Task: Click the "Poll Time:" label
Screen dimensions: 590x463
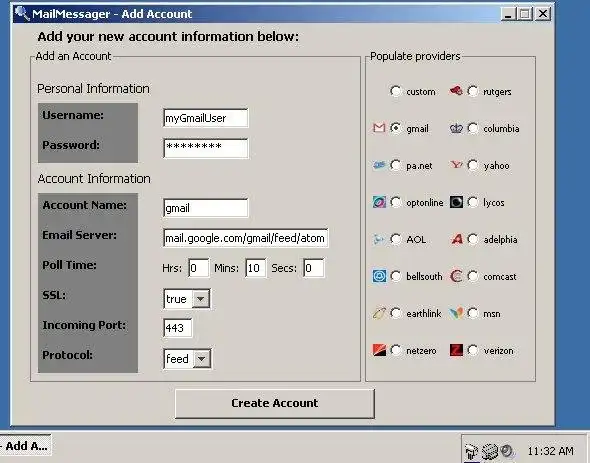Action: (69, 265)
